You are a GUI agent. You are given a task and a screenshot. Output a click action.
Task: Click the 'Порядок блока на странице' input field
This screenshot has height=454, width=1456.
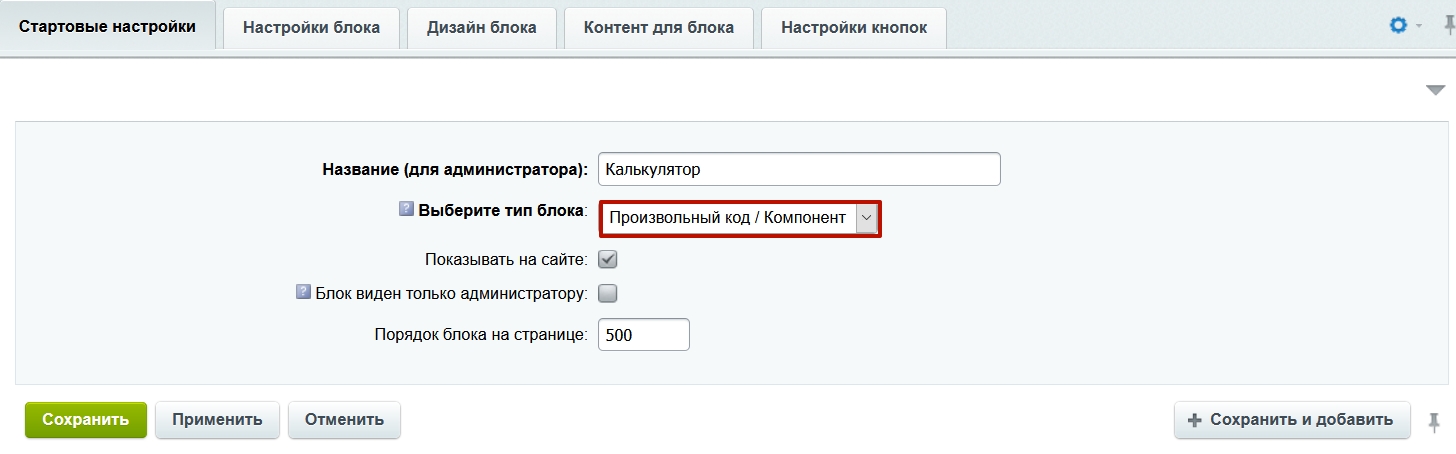pos(643,335)
